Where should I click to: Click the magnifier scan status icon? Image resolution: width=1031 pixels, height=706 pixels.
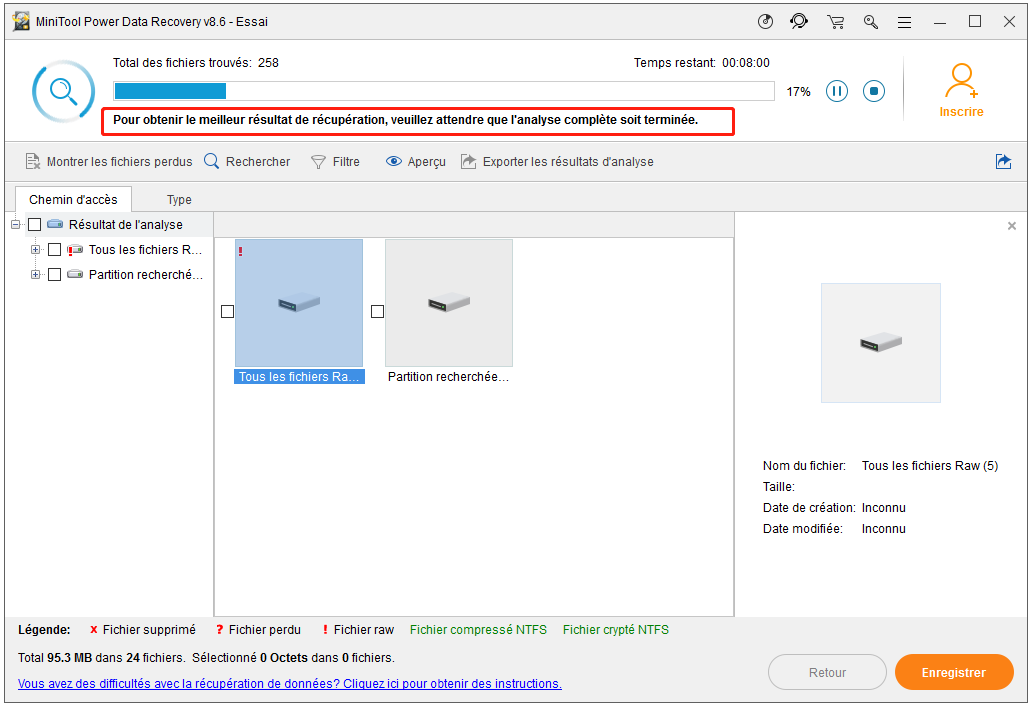tap(64, 91)
